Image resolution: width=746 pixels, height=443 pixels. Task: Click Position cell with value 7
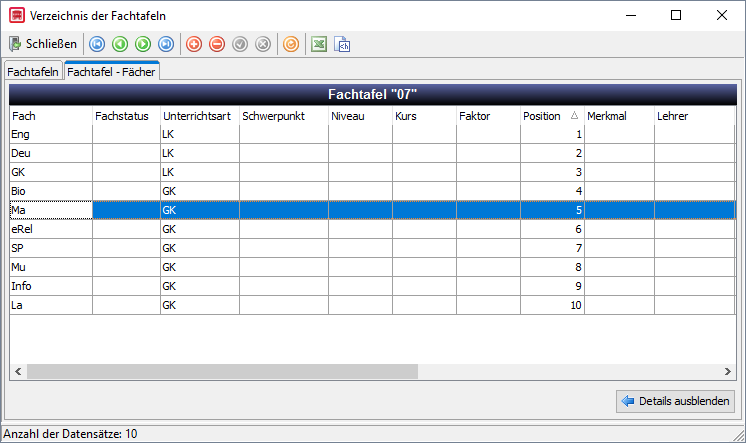552,248
